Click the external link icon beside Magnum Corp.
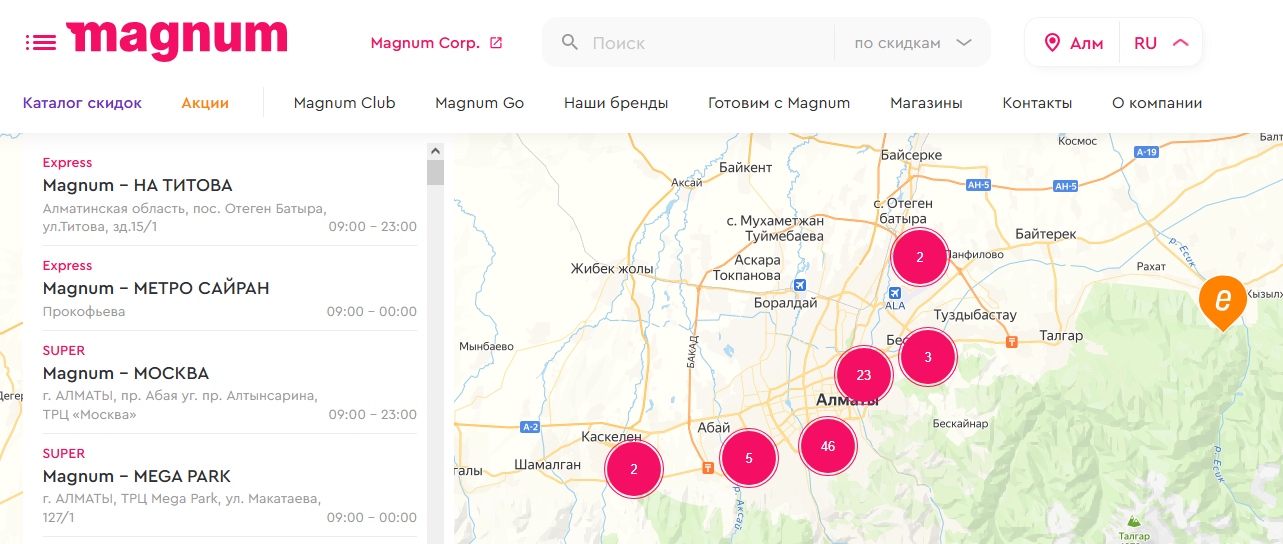The height and width of the screenshot is (544, 1283). (x=496, y=43)
